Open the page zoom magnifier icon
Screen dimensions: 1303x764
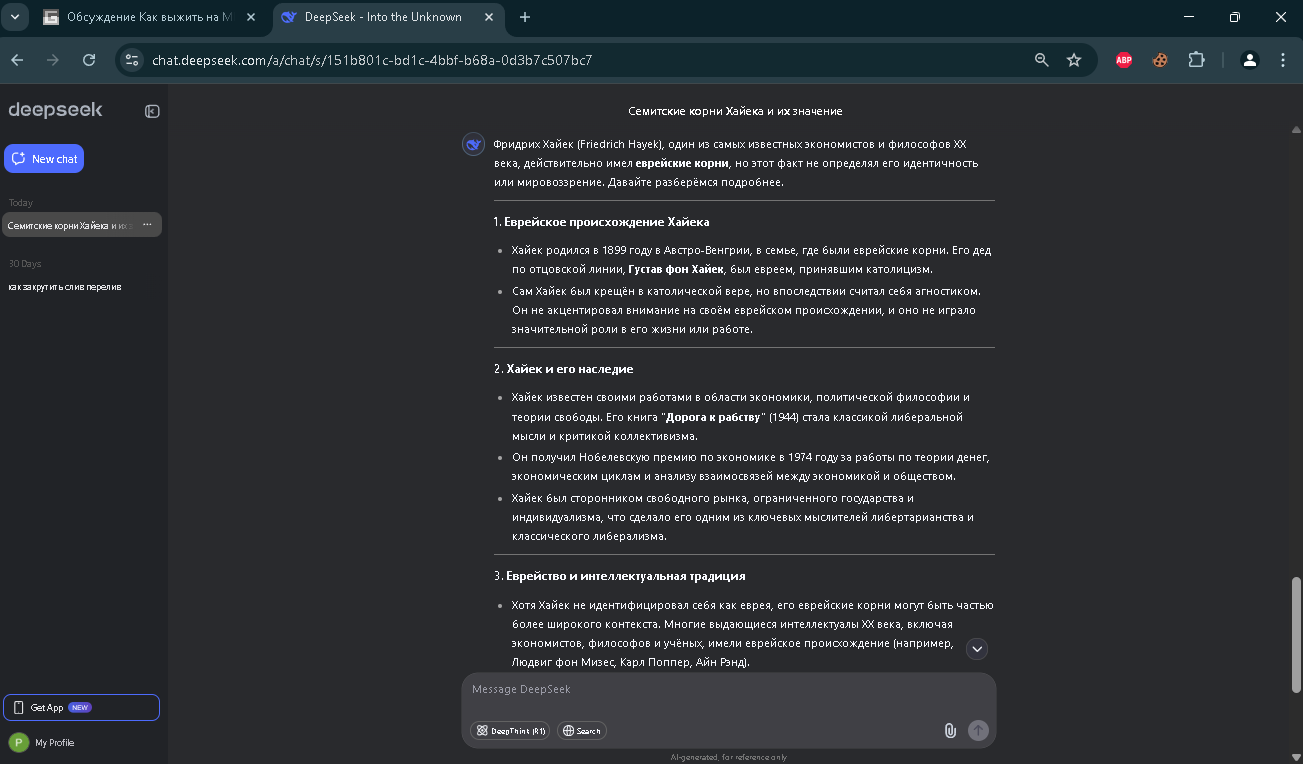[x=1041, y=60]
